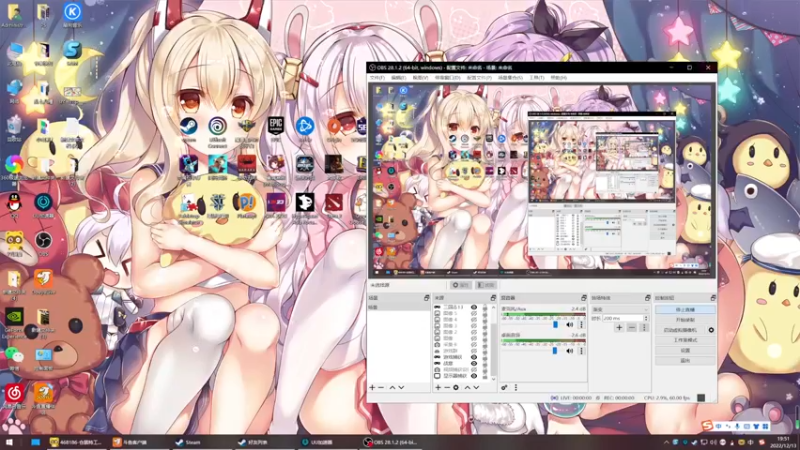Screen dimensions: 800x450
Task: Remove the selected source with the minus icon
Action: point(447,388)
